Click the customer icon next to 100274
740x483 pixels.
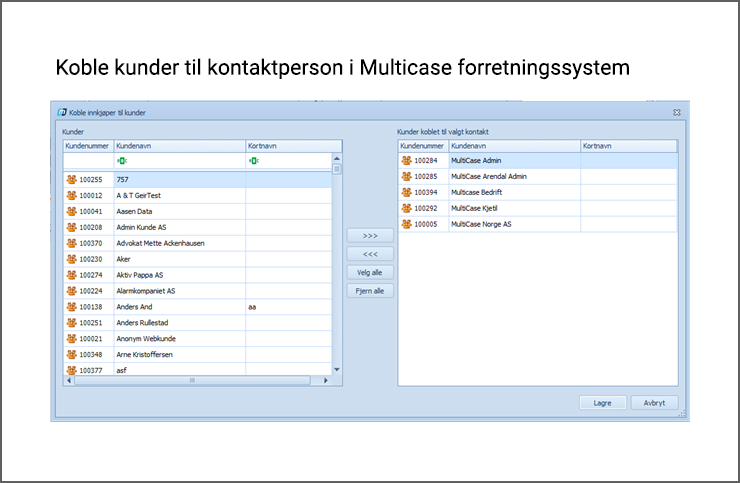71,275
